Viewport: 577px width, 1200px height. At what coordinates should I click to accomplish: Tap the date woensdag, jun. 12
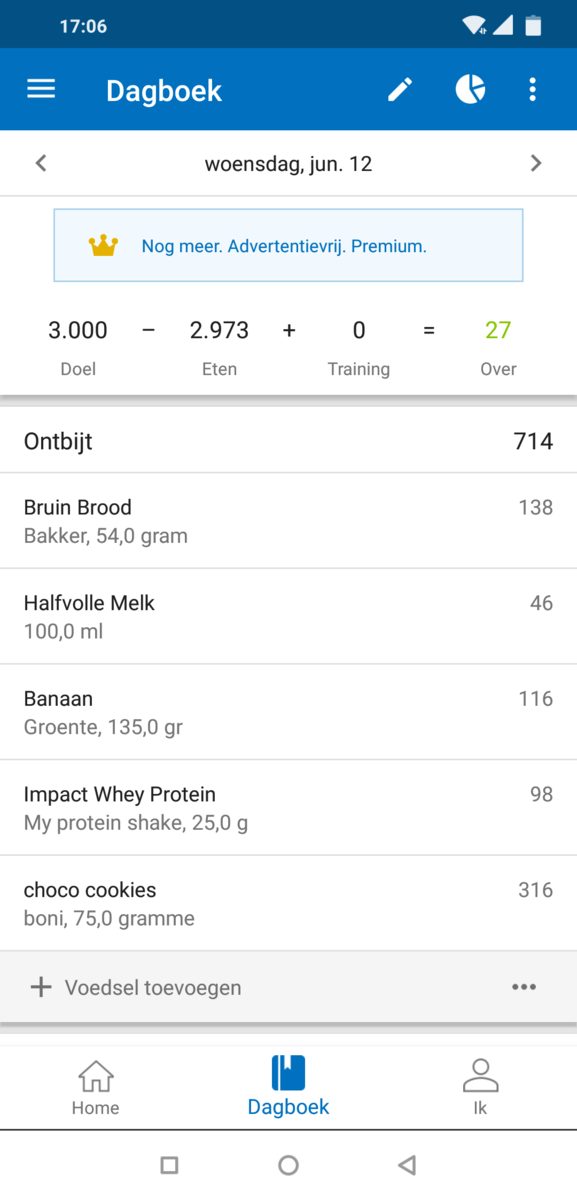pyautogui.click(x=288, y=162)
